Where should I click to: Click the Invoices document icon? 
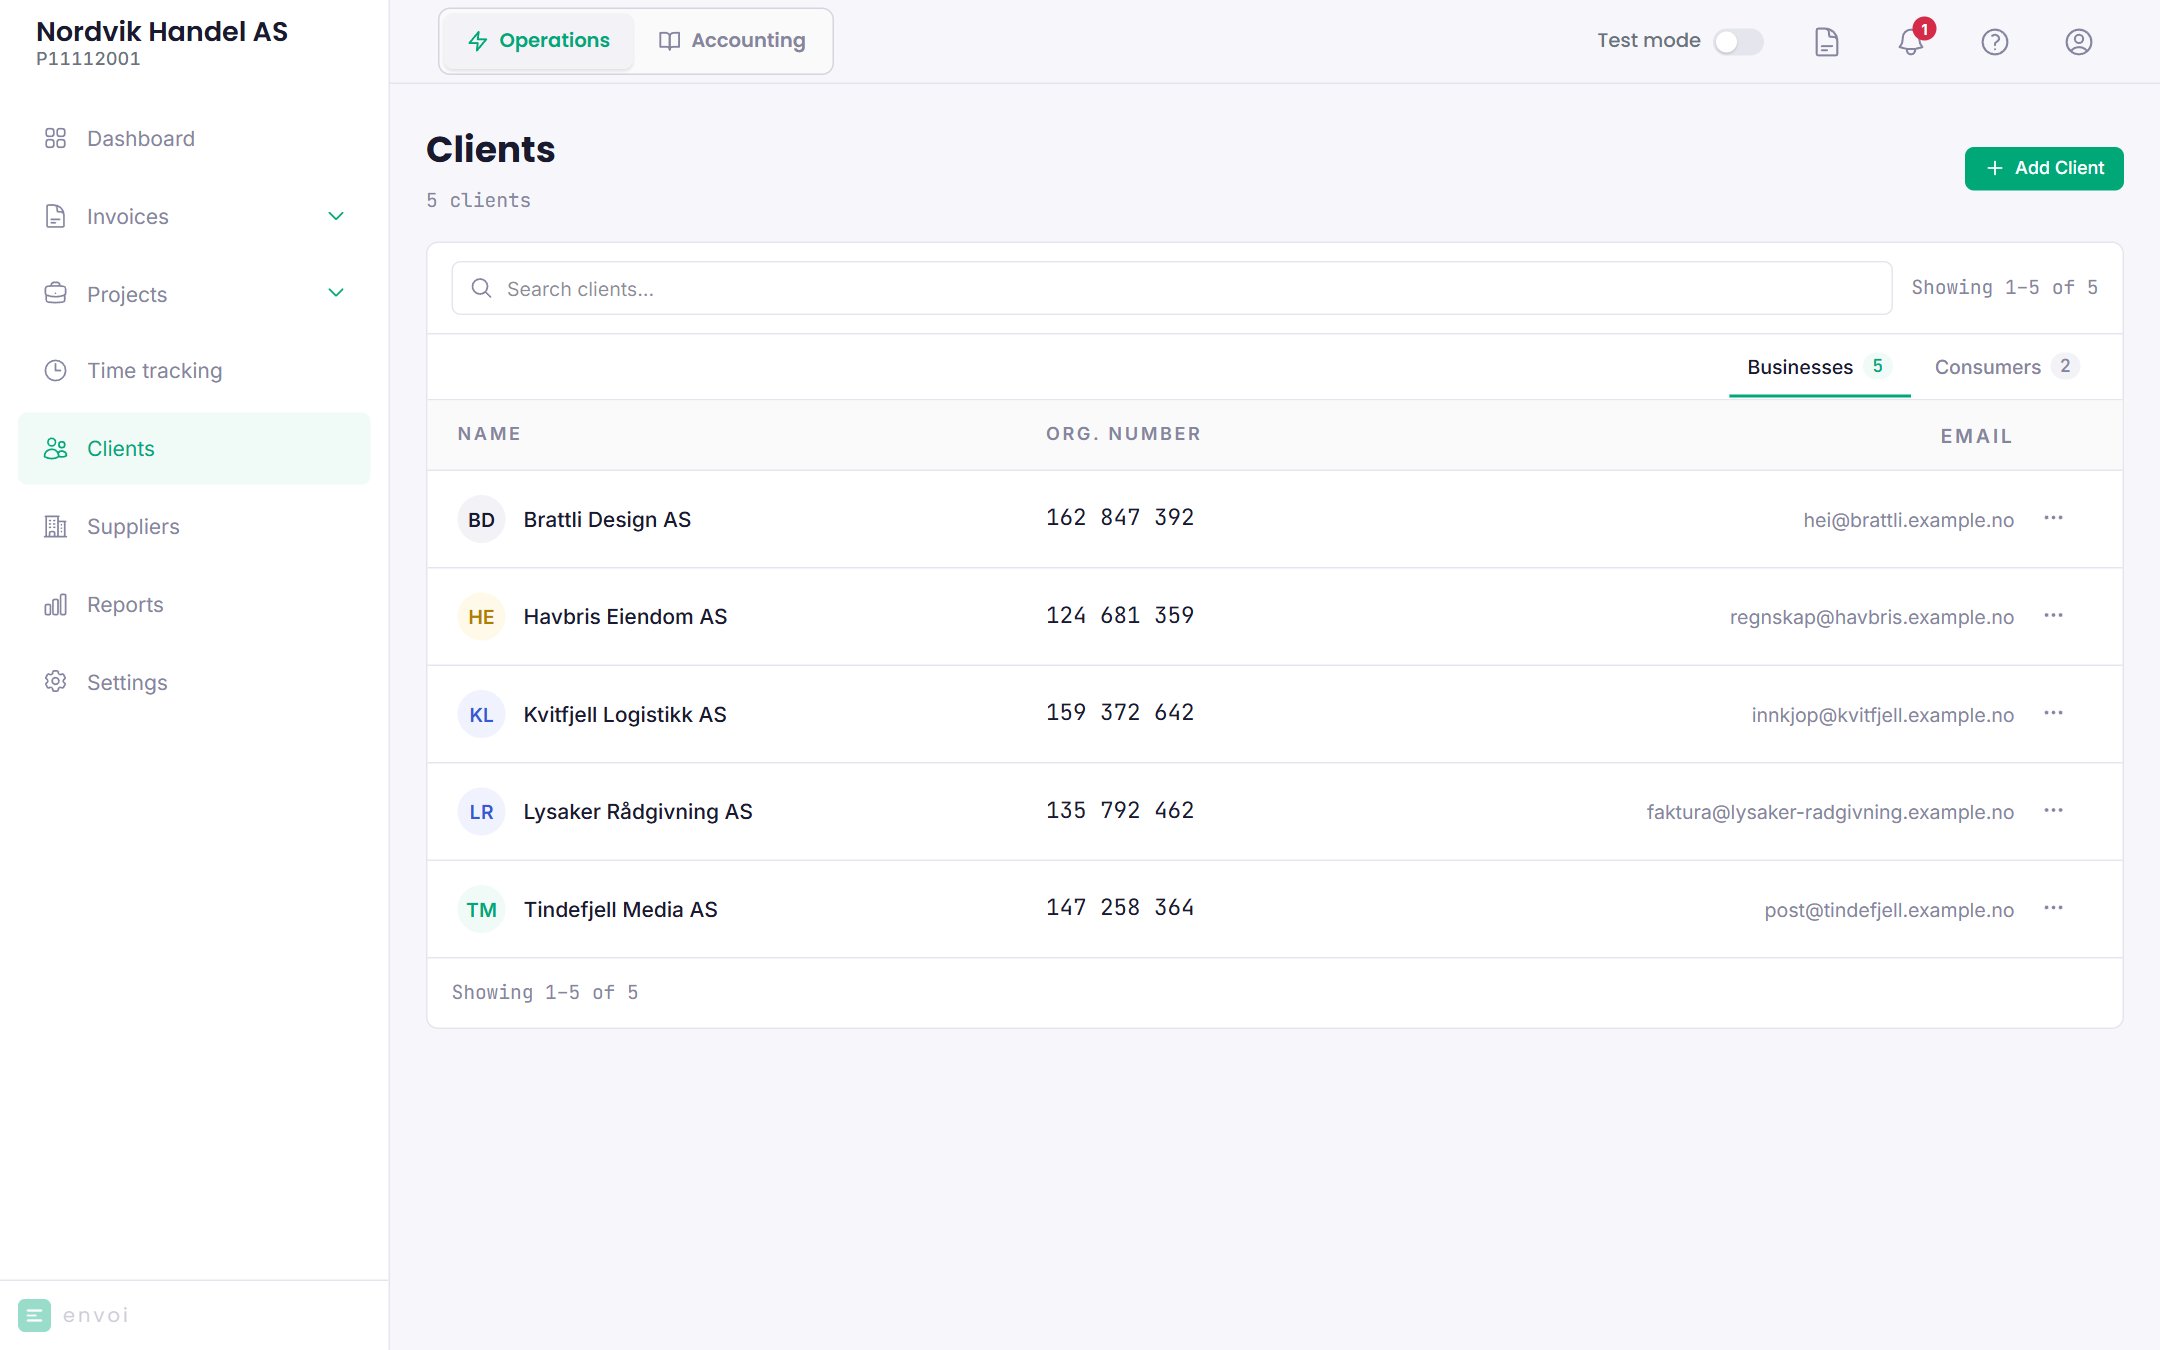pos(55,216)
